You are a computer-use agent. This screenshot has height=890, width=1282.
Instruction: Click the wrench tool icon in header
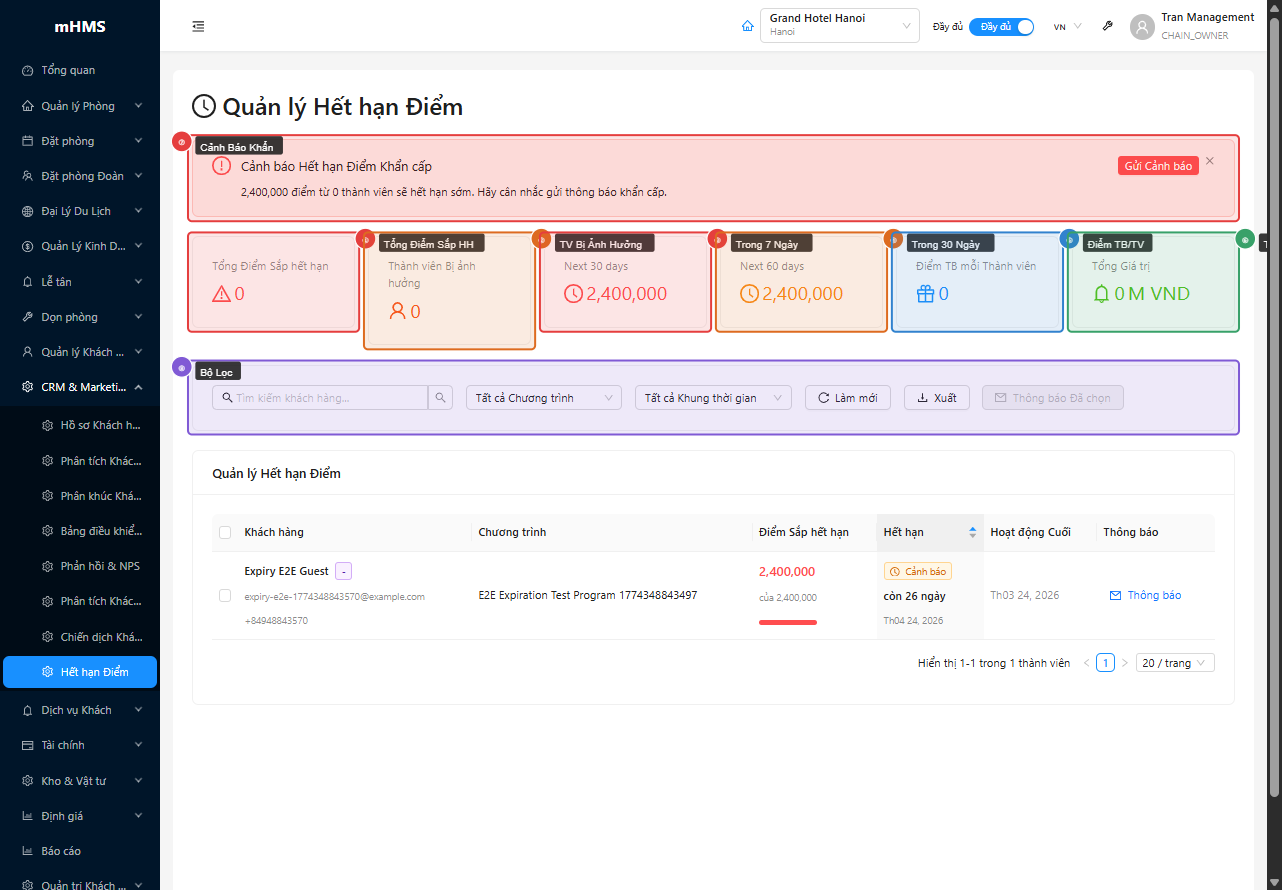click(1107, 27)
